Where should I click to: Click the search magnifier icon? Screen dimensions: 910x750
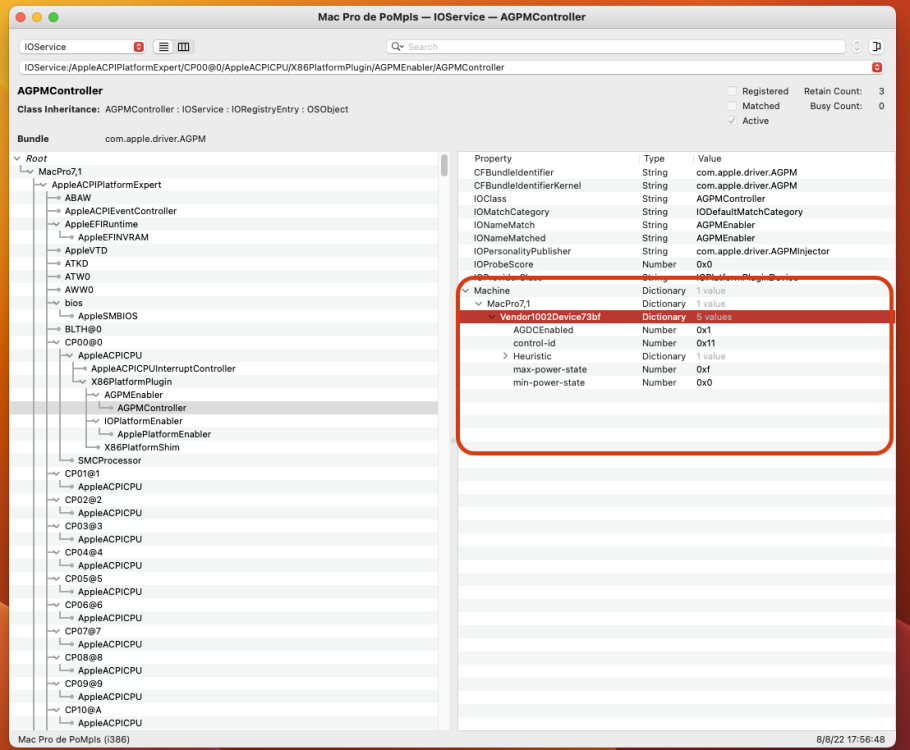click(x=397, y=46)
